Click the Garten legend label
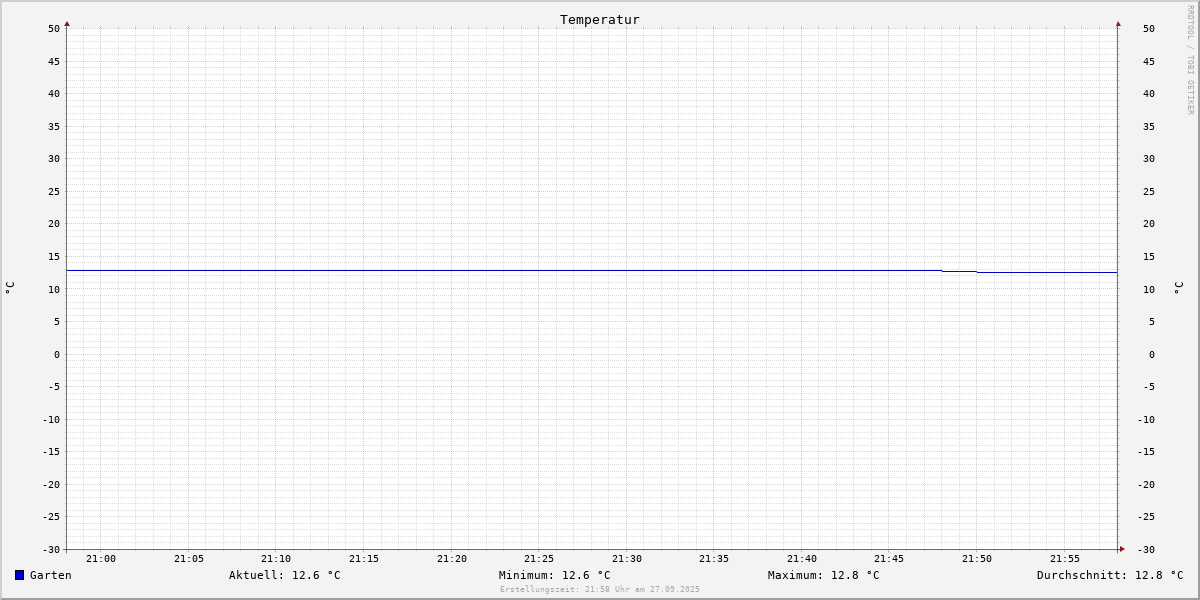Viewport: 1200px width, 600px height. [x=51, y=575]
